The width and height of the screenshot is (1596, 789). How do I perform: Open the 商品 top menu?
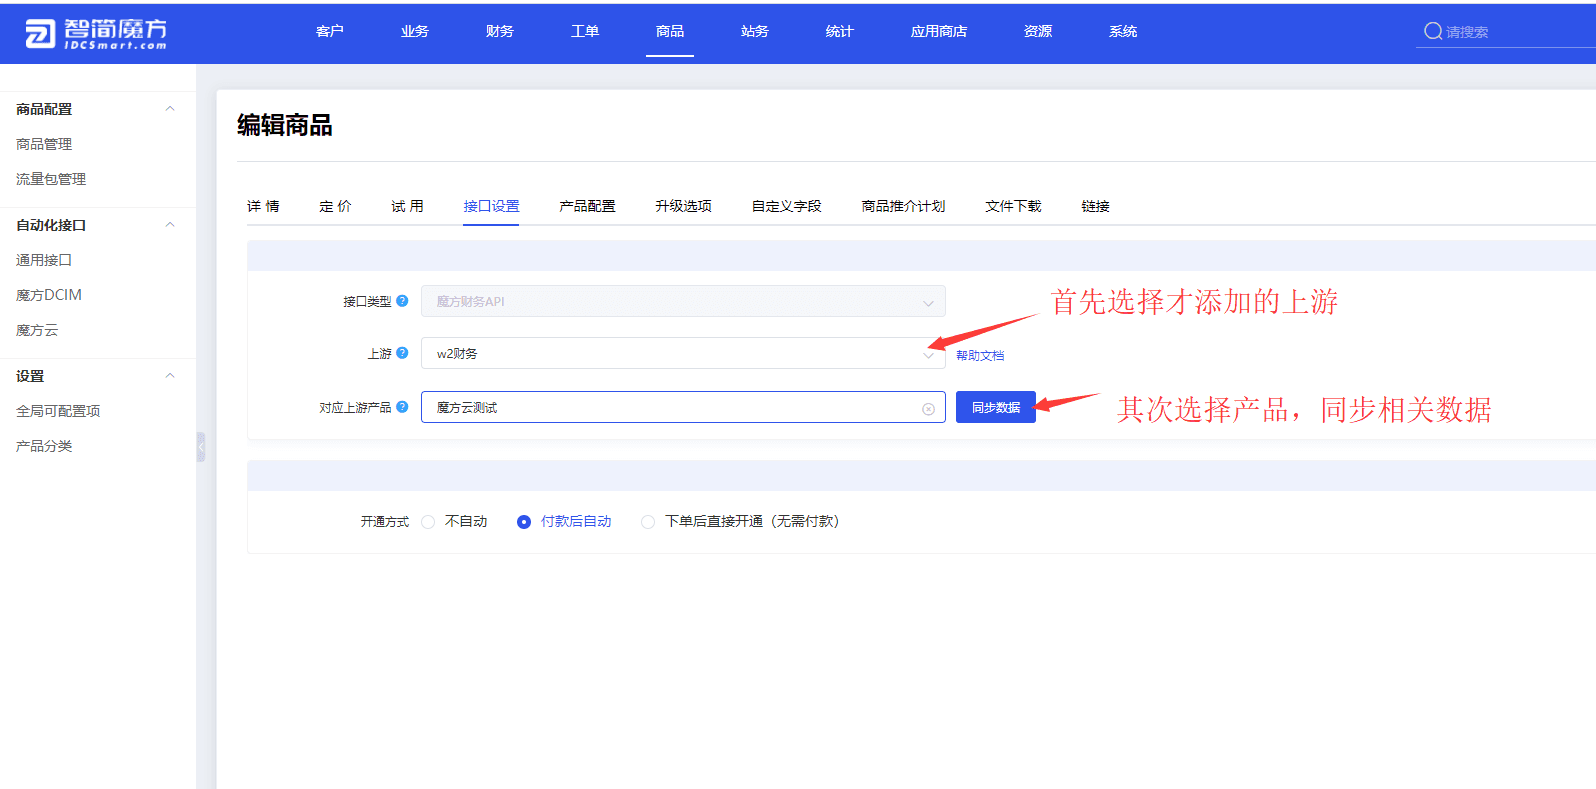670,31
